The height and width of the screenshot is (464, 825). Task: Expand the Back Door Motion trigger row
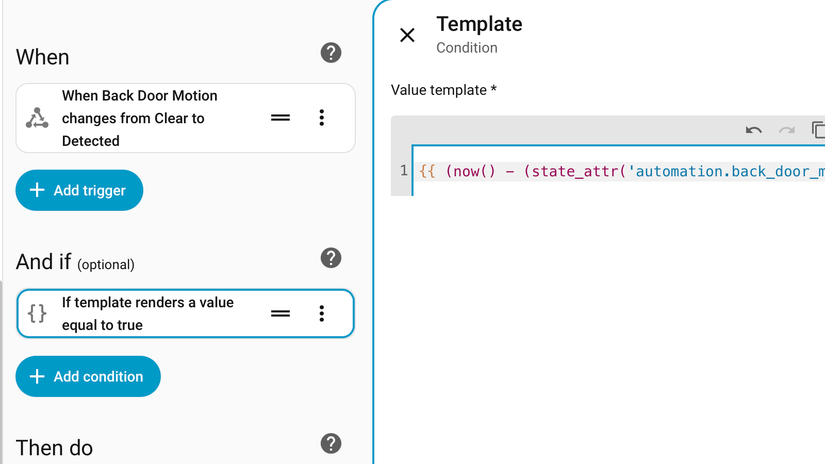tap(150, 118)
